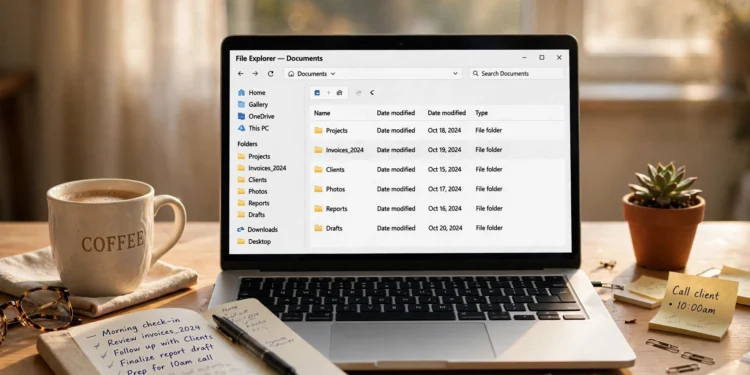
Task: Click the plus icon in the toolbar
Action: click(329, 93)
